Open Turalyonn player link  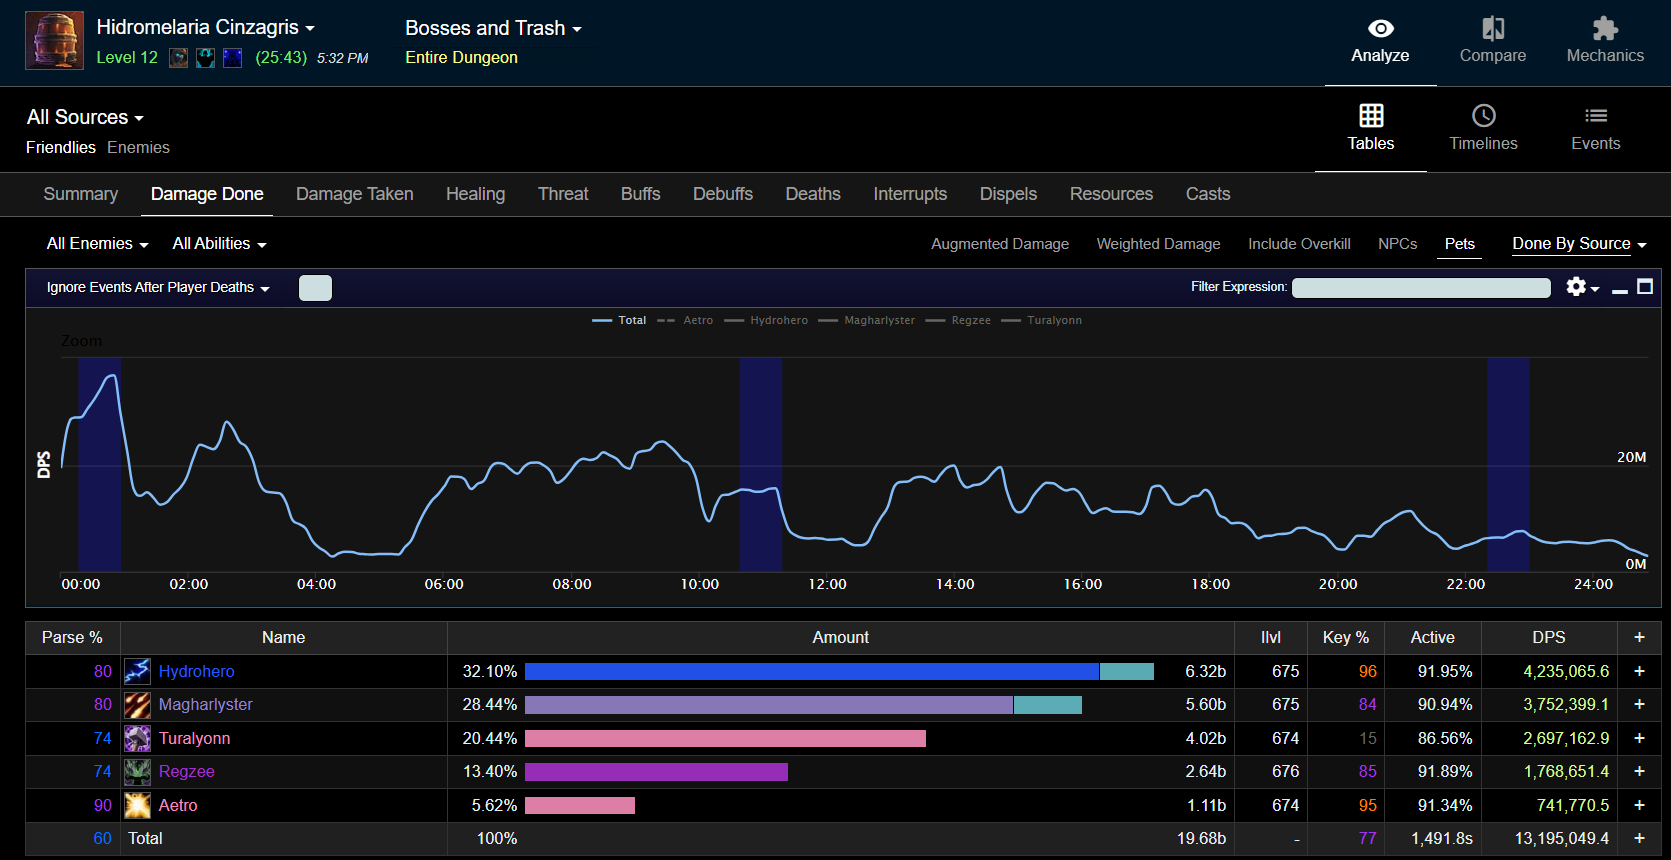[194, 739]
